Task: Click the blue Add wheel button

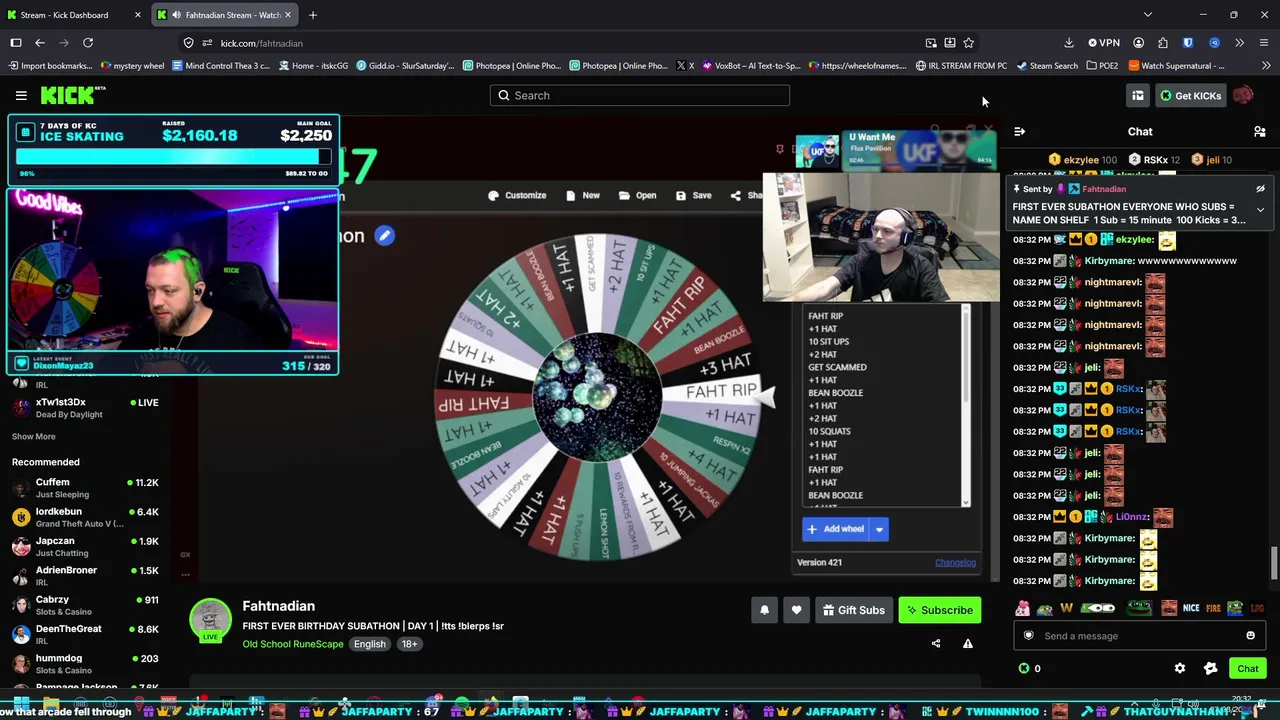Action: point(836,529)
